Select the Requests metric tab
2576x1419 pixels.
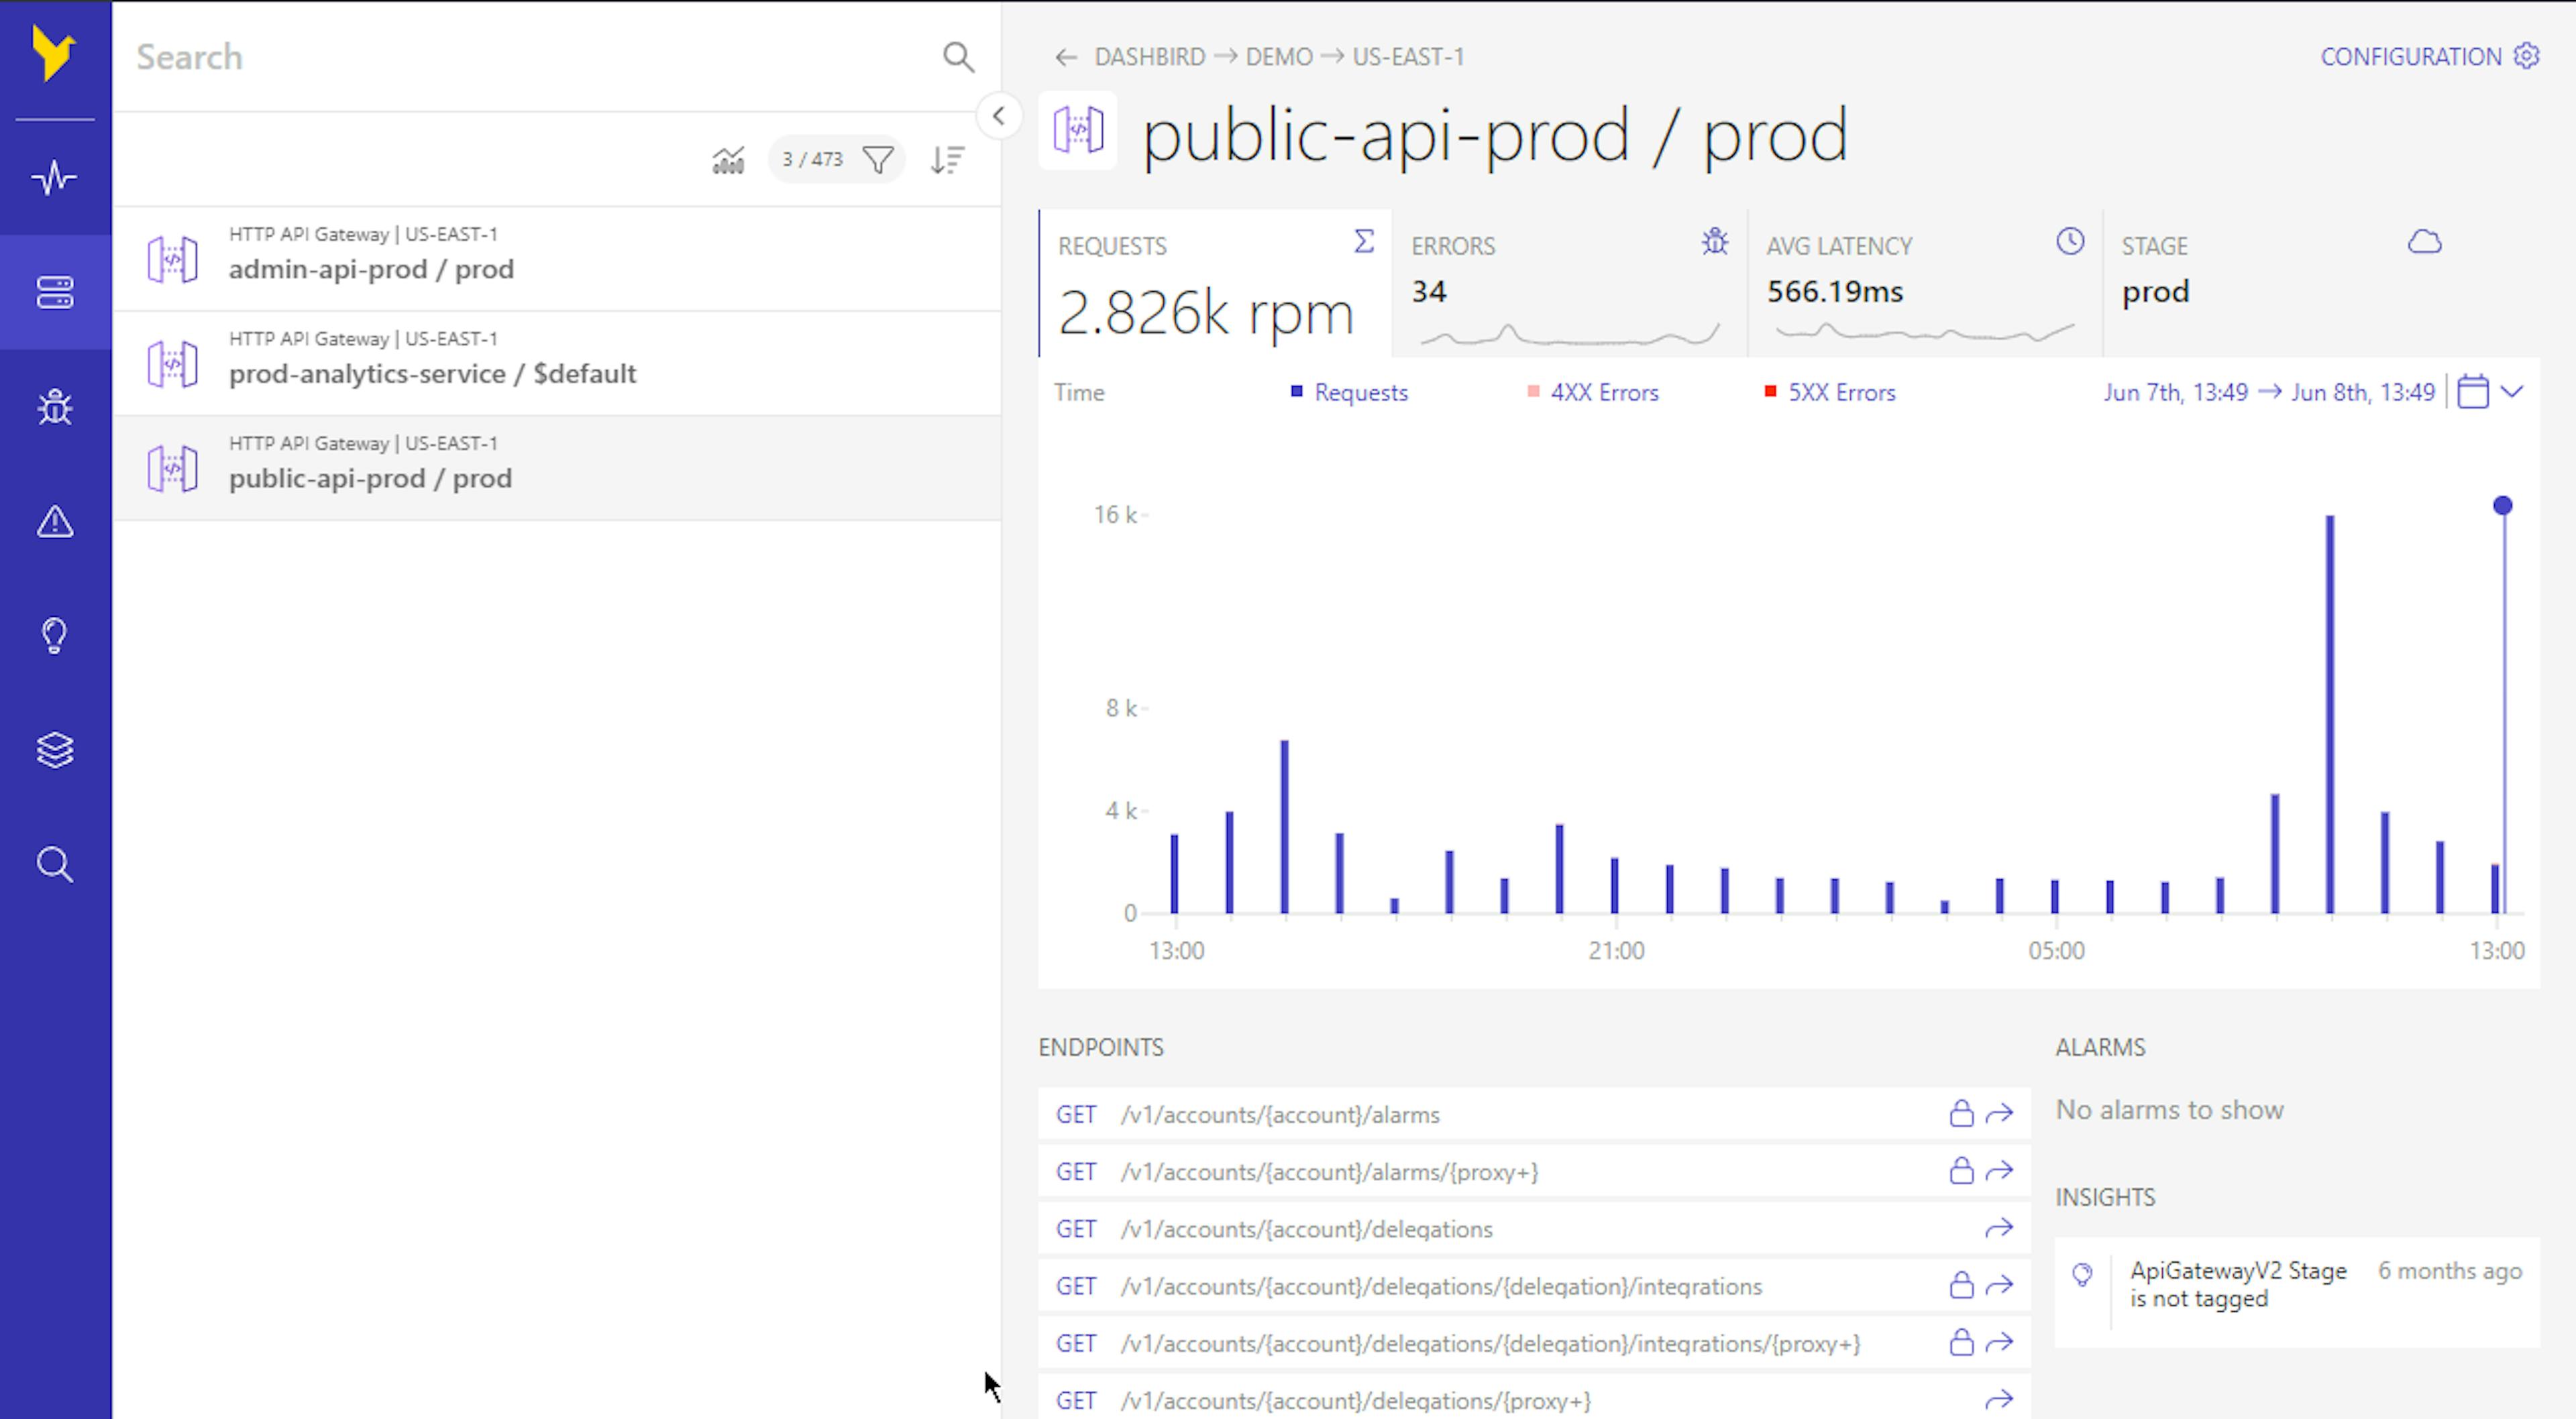click(x=1215, y=283)
